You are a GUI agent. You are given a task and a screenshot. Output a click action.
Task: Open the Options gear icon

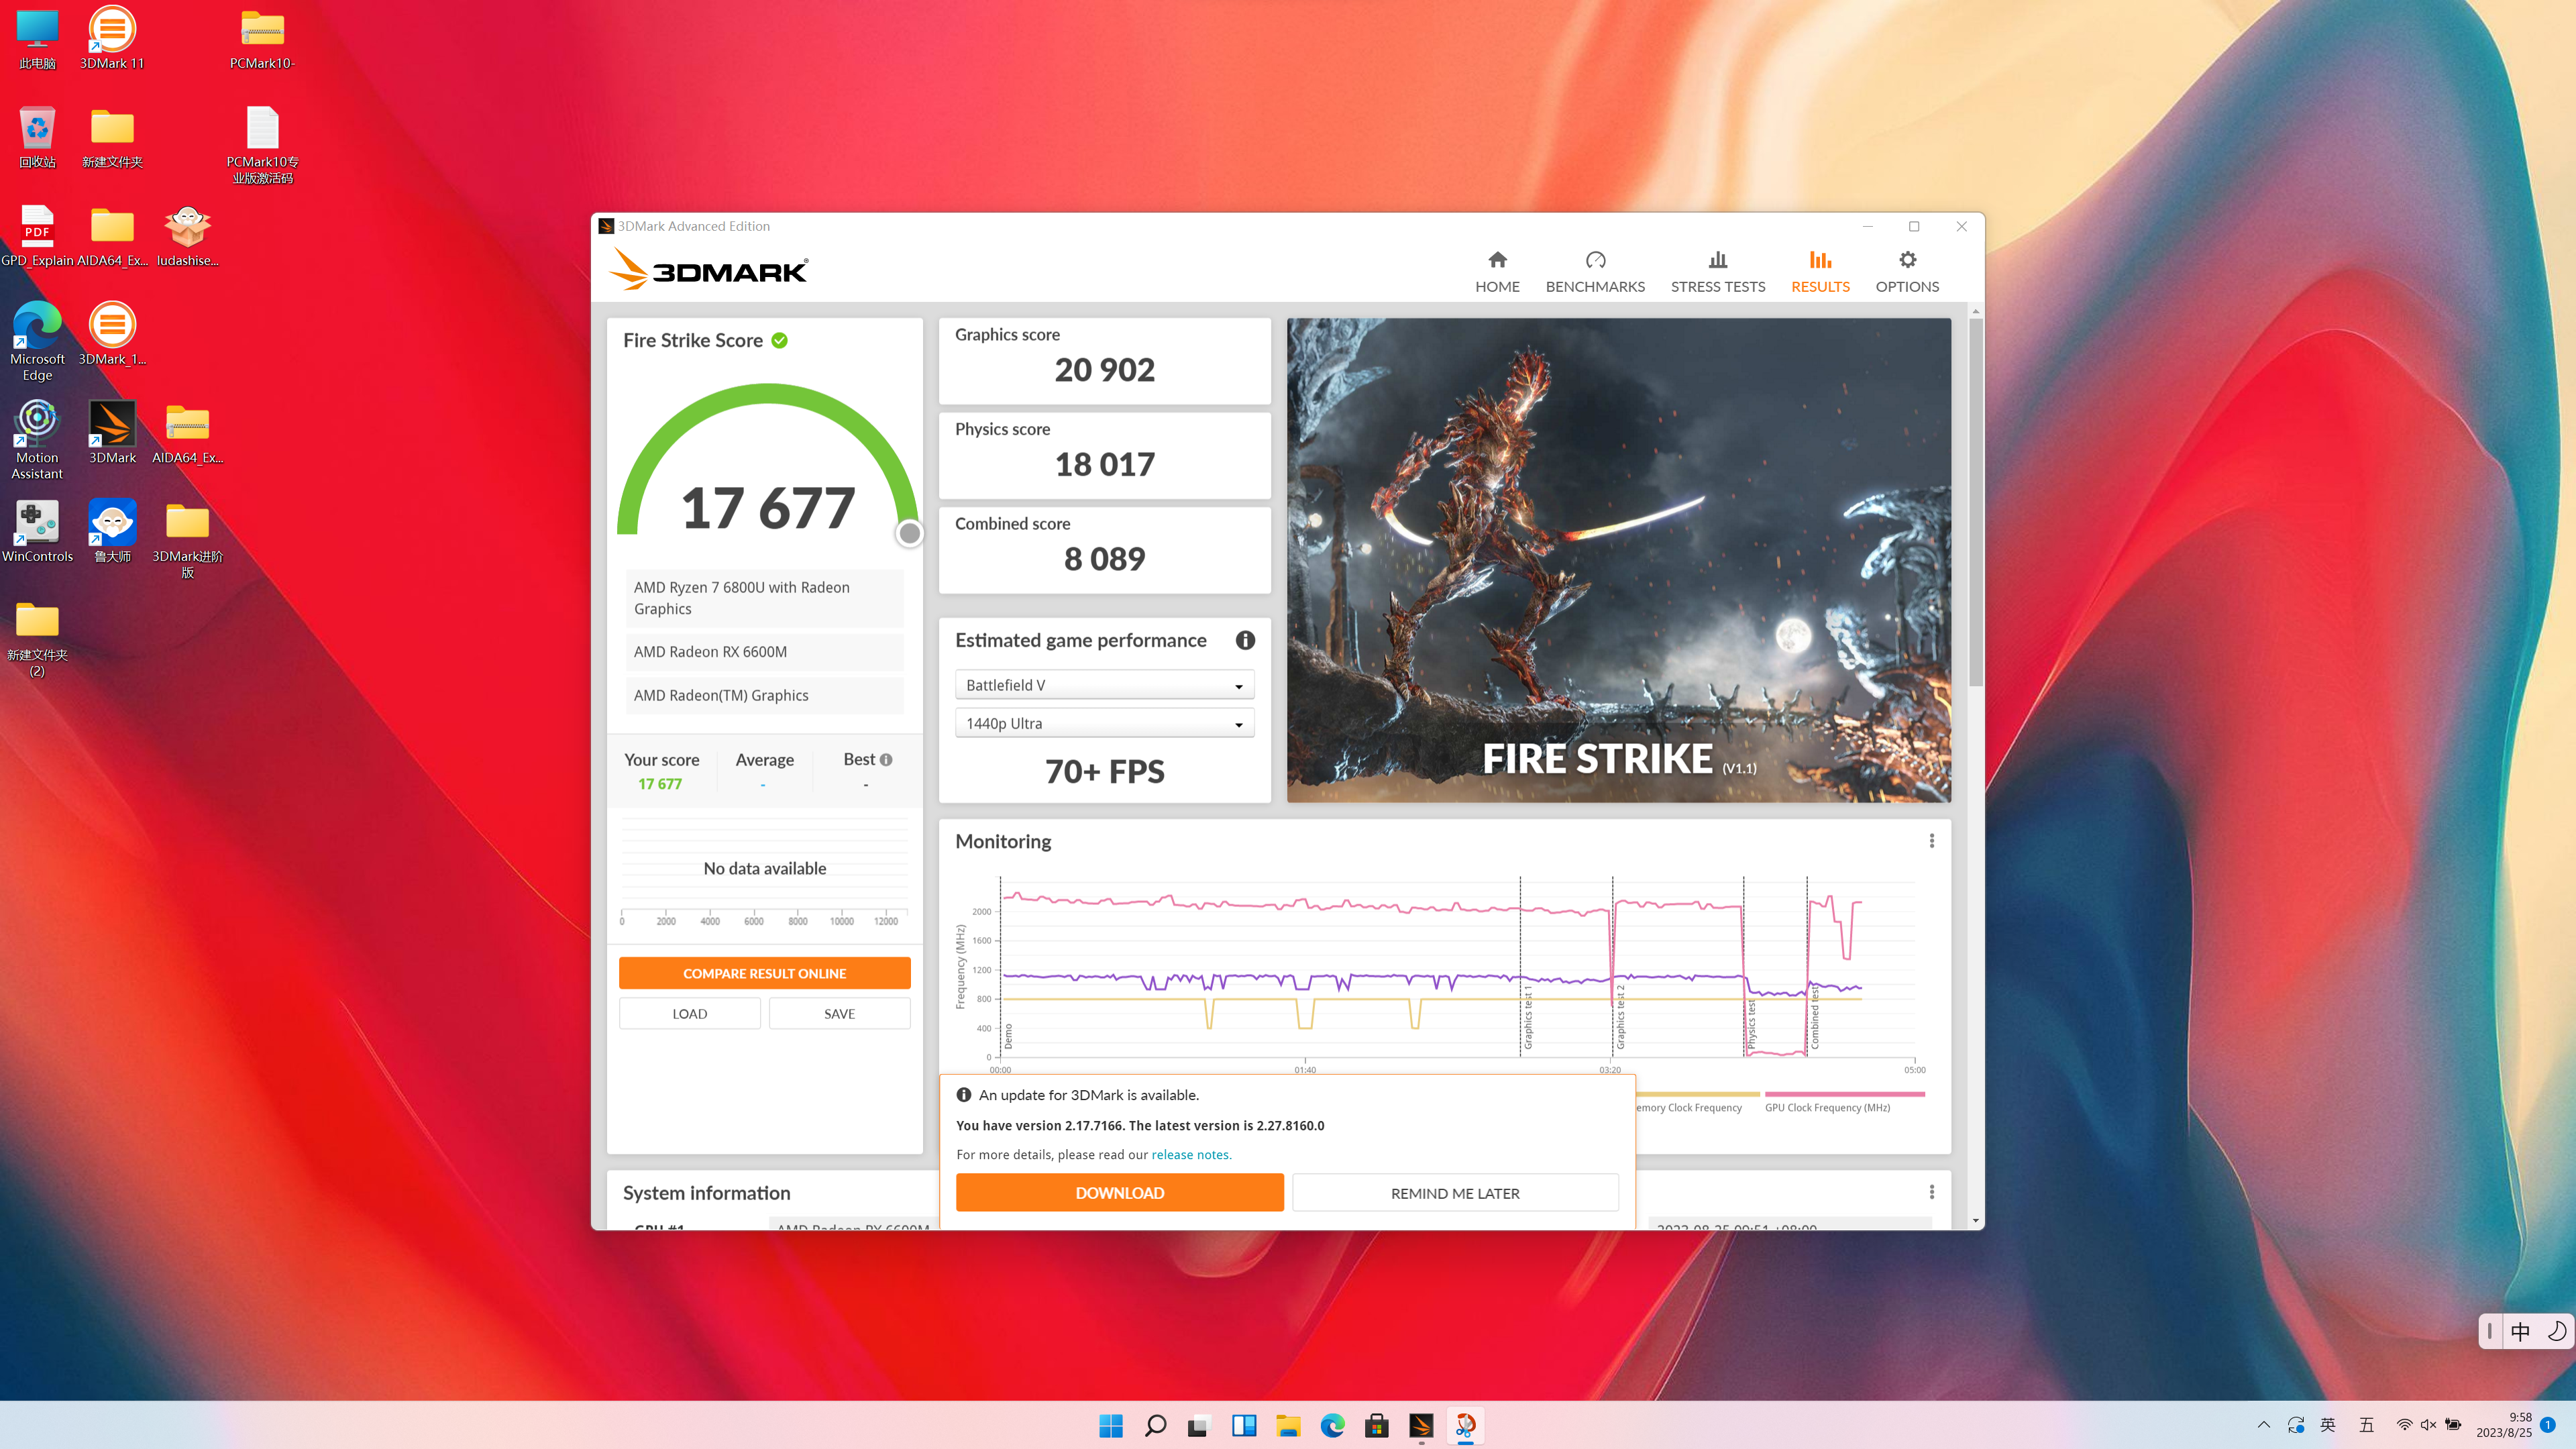pos(1907,260)
